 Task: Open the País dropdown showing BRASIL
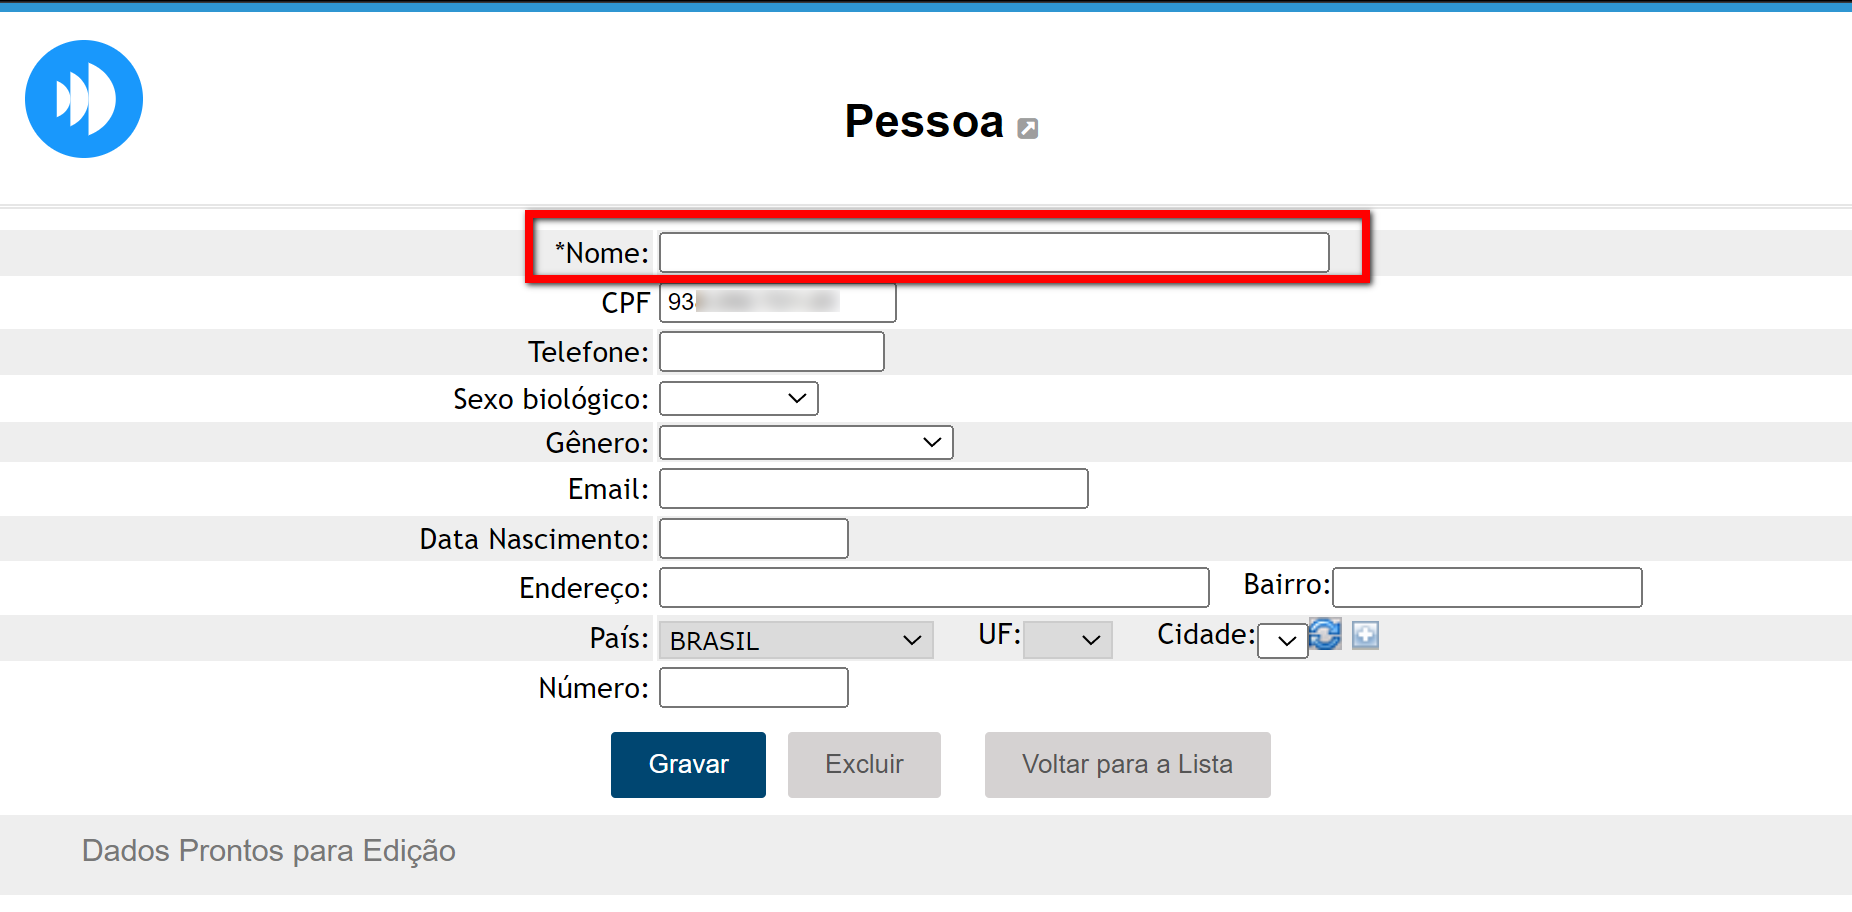pos(795,640)
